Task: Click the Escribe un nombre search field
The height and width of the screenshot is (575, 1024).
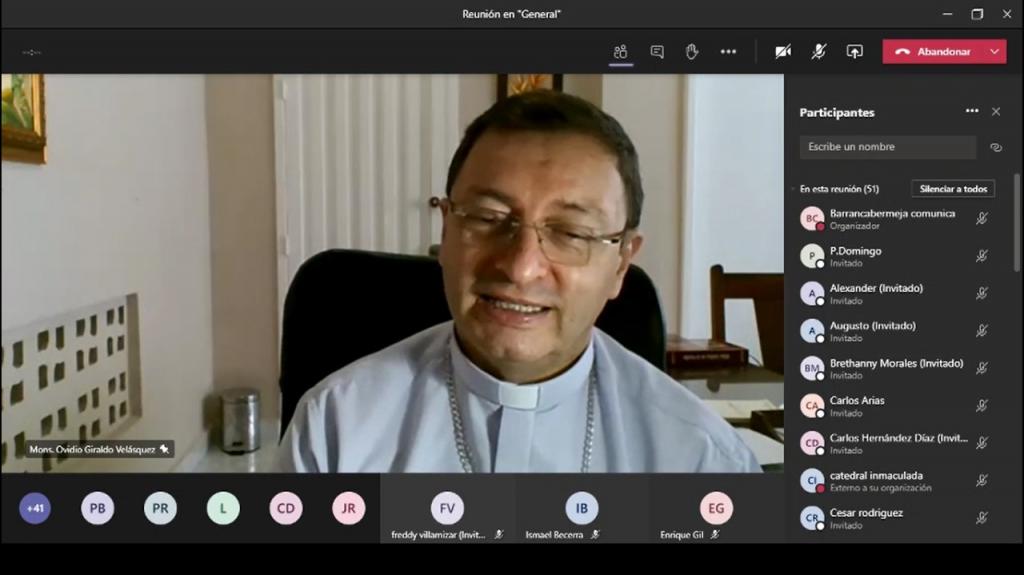Action: coord(887,147)
